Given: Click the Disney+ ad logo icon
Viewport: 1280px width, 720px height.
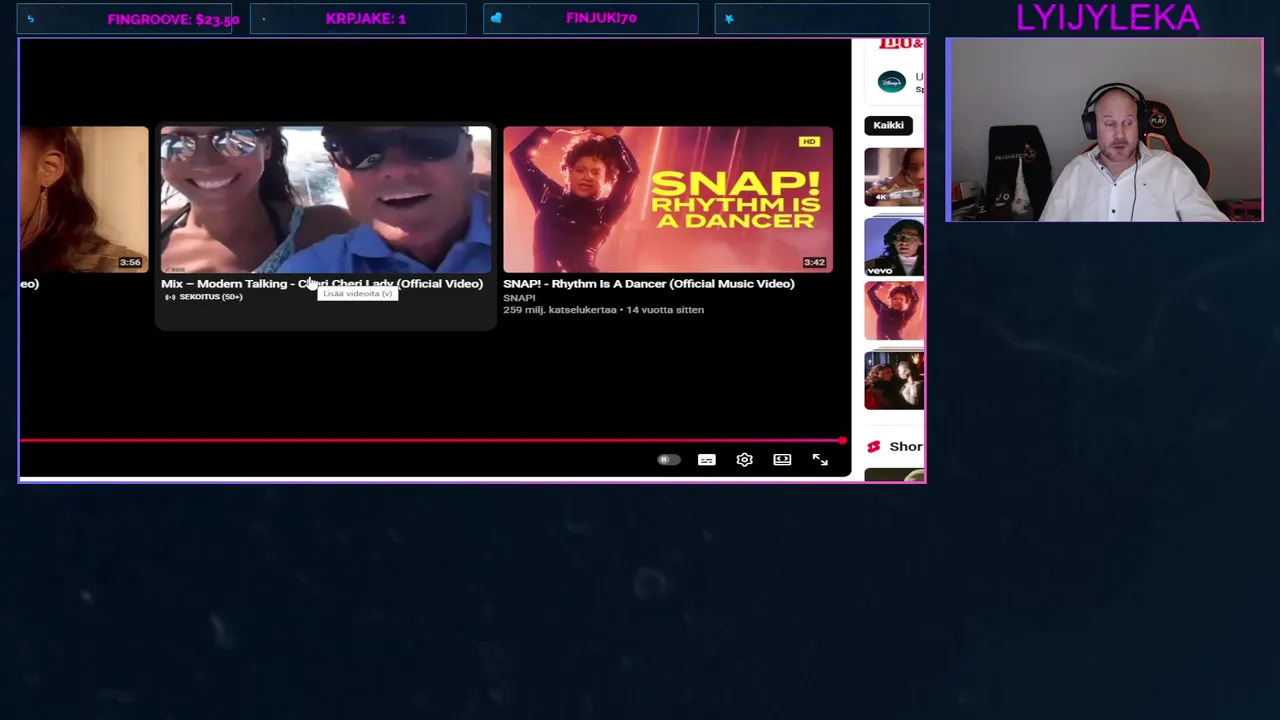Looking at the screenshot, I should tap(891, 82).
